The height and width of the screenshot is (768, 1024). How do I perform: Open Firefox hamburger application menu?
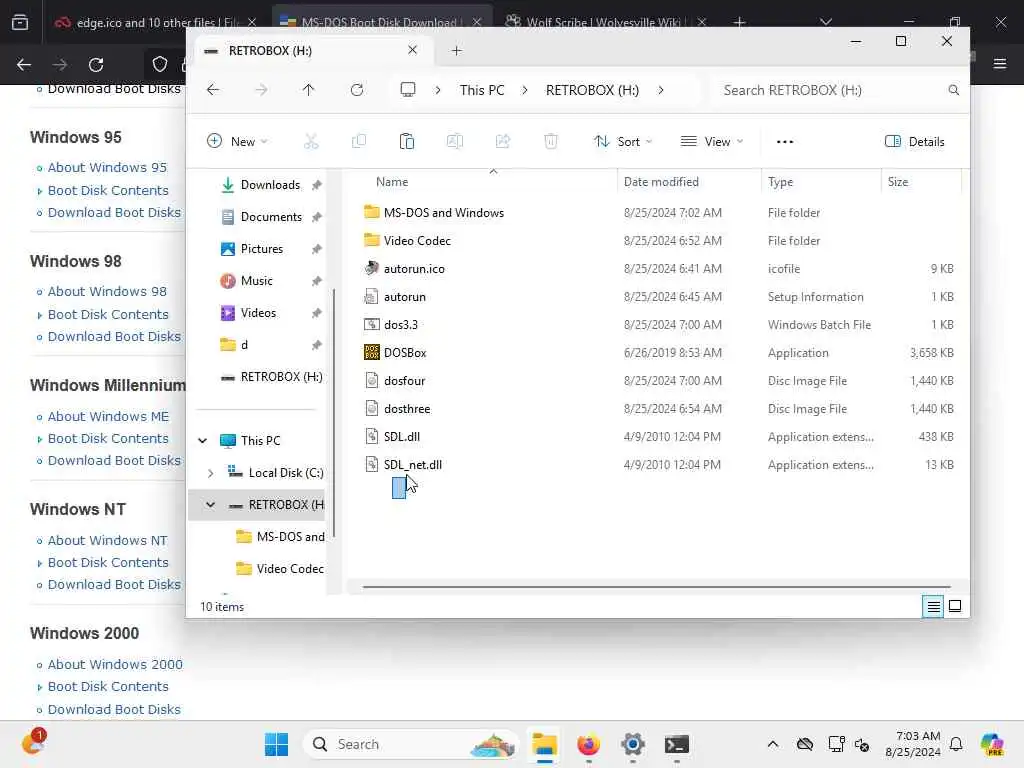[1000, 63]
